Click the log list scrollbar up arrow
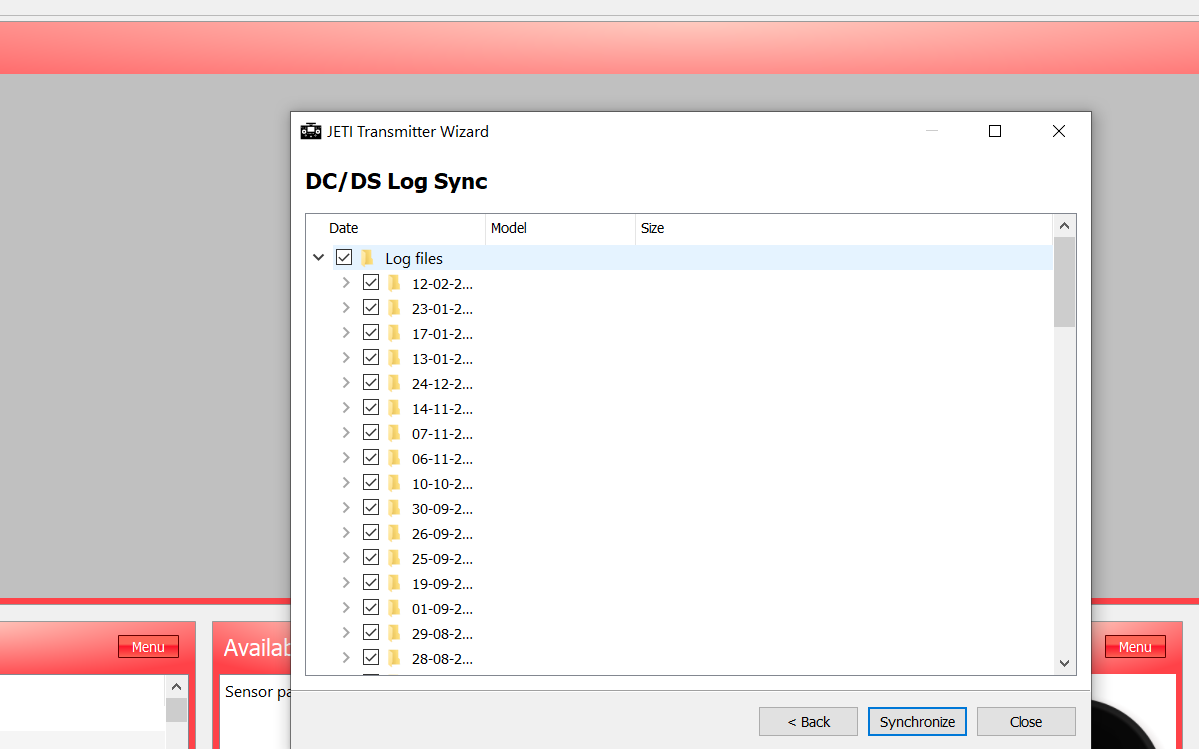The width and height of the screenshot is (1199, 749). (x=1064, y=226)
